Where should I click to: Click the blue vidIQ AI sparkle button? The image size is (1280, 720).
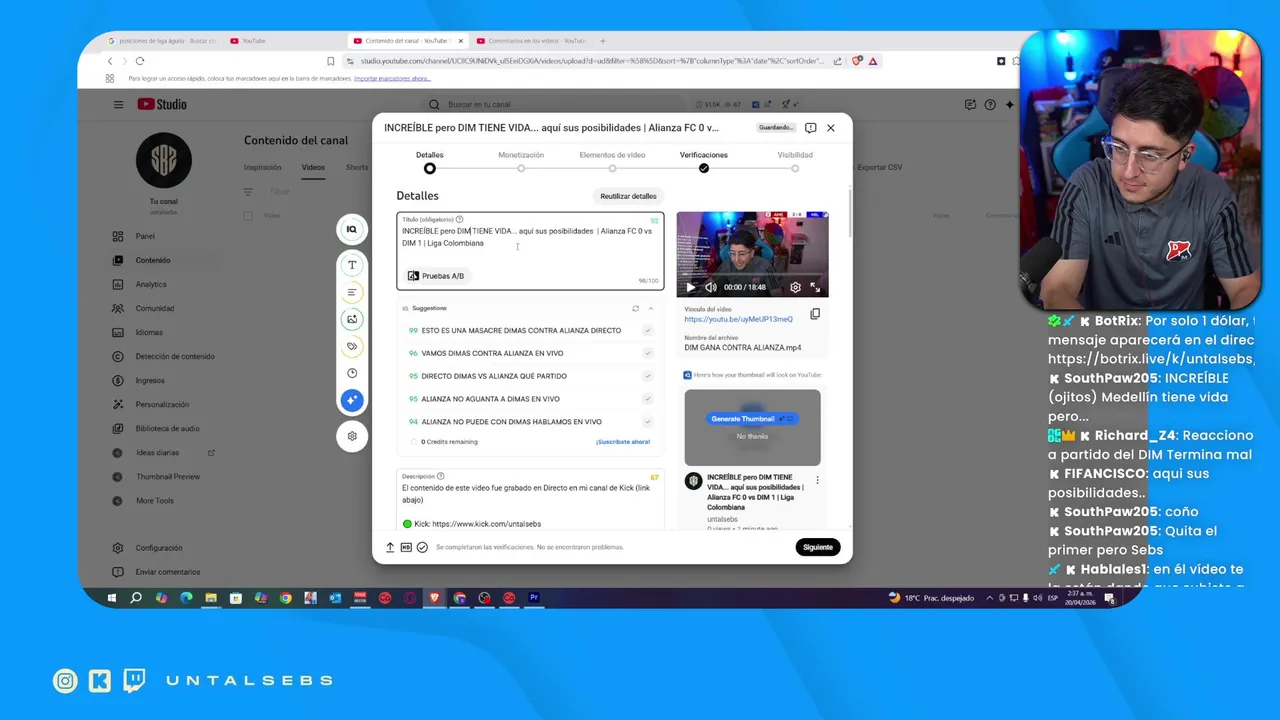[352, 400]
